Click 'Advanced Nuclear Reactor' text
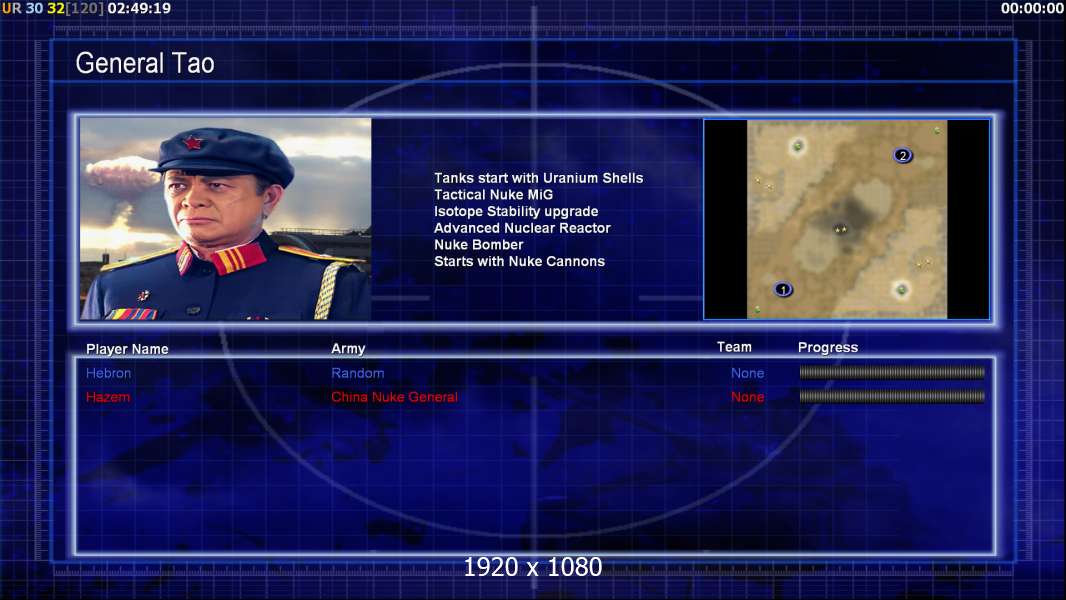Screen dimensions: 1066x600 click(x=522, y=228)
